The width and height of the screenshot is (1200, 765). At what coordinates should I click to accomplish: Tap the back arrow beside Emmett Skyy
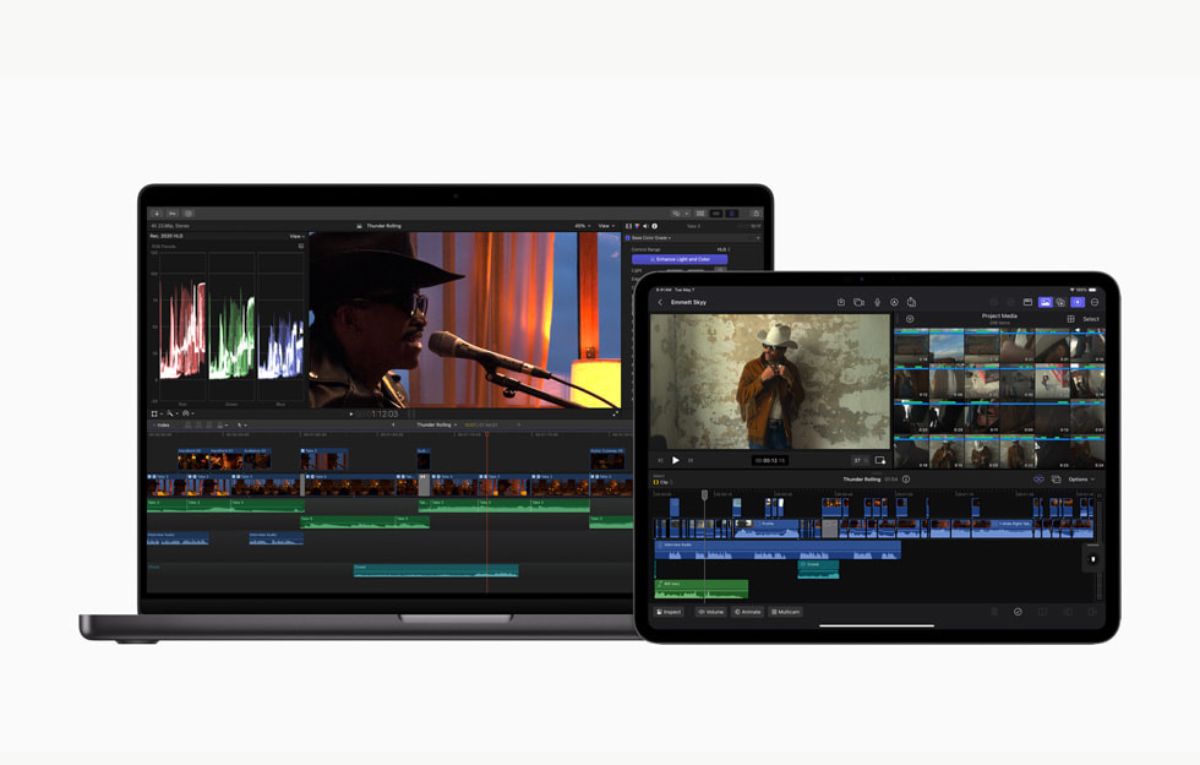tap(660, 302)
